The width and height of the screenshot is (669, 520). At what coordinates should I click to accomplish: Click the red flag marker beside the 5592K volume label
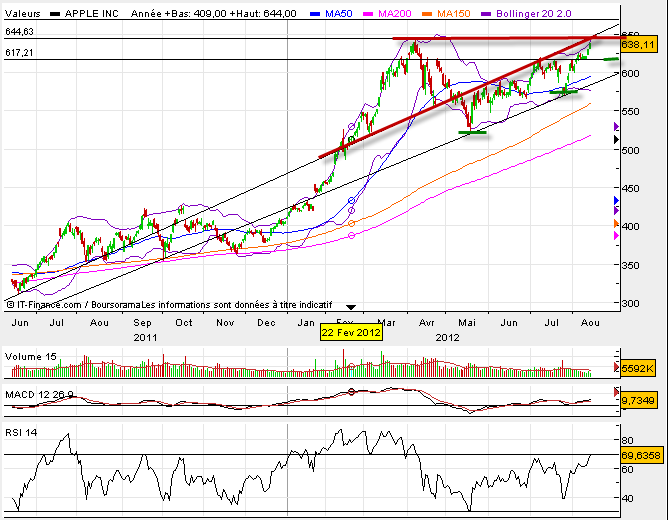[x=615, y=368]
